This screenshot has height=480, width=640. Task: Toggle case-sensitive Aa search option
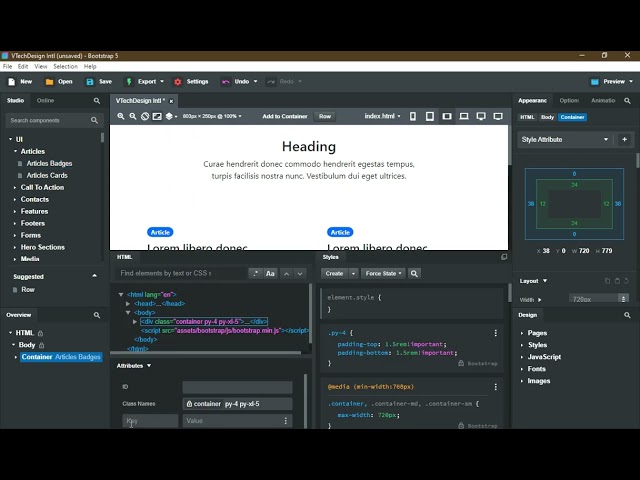270,273
